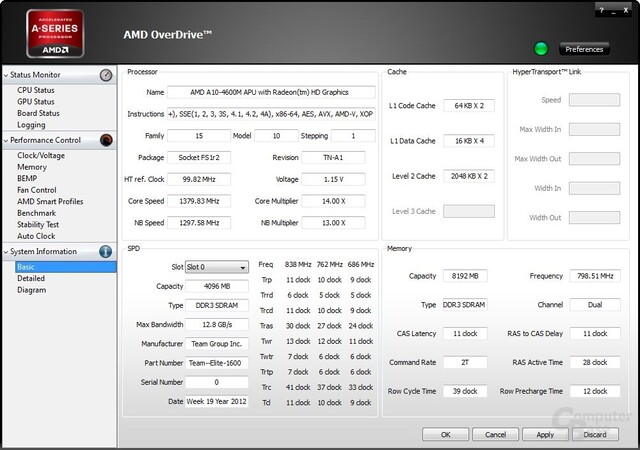The height and width of the screenshot is (450, 640).
Task: Go to Memory under Performance Control
Action: pyautogui.click(x=32, y=167)
